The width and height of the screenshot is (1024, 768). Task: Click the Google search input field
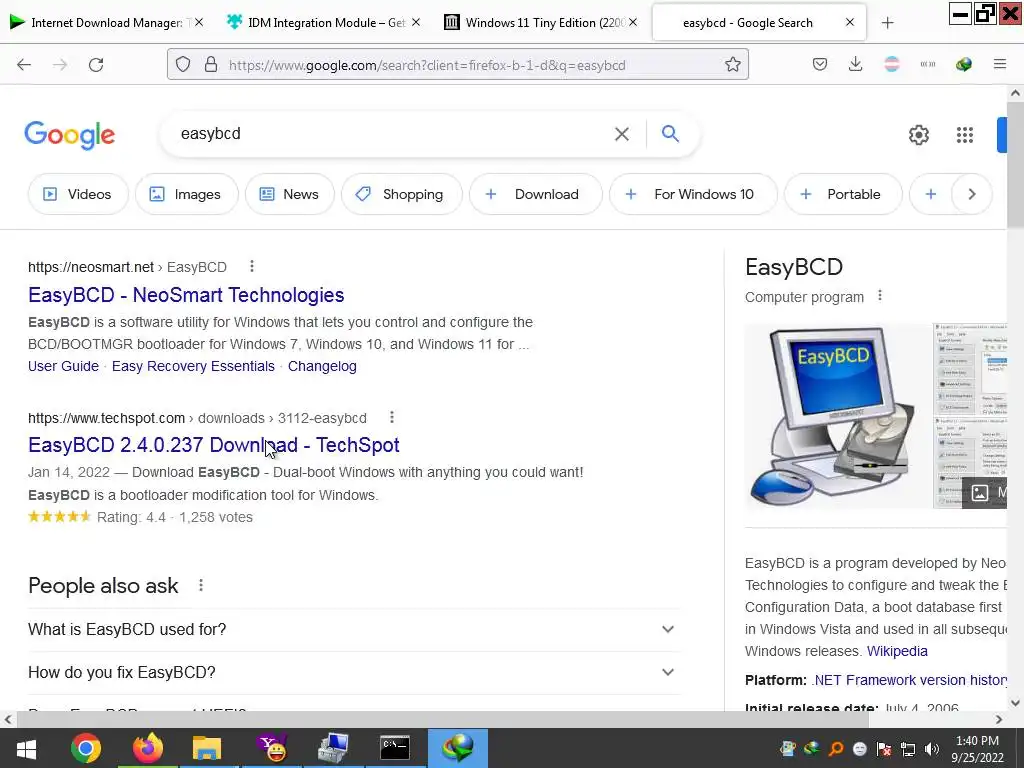click(392, 134)
